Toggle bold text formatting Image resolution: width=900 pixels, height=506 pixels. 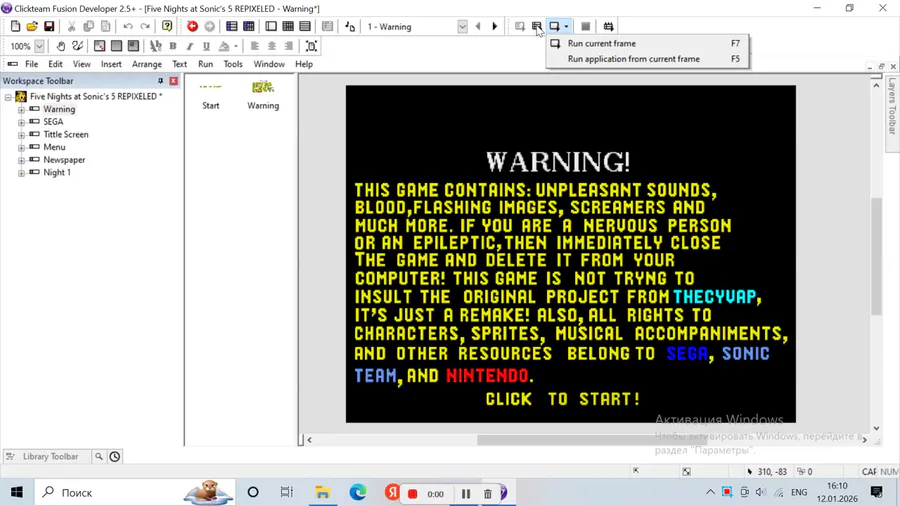click(x=173, y=46)
